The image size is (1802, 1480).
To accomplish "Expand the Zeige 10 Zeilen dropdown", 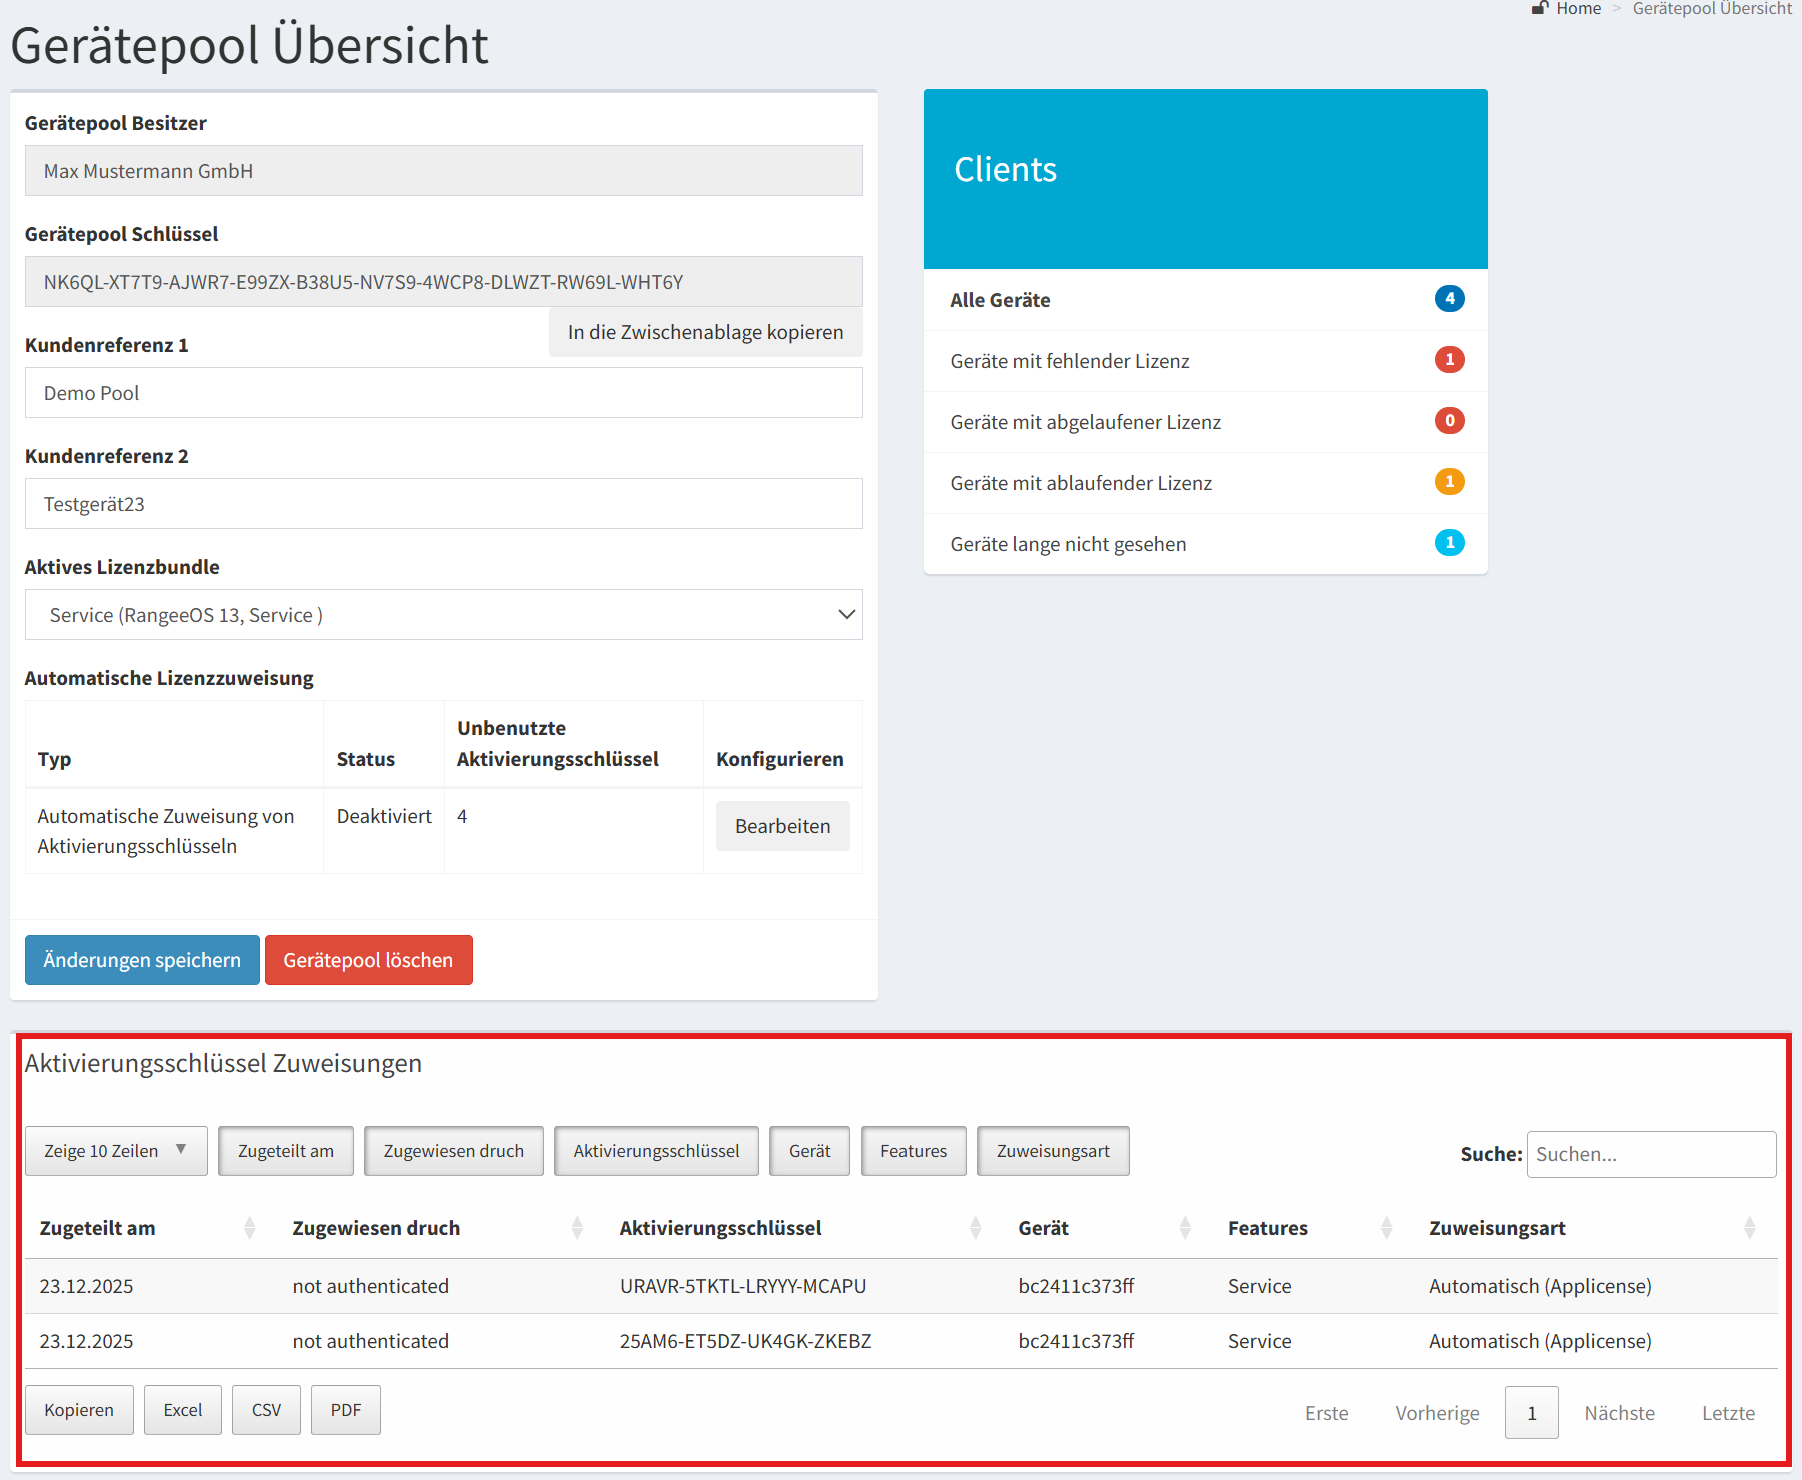I will click(115, 1151).
